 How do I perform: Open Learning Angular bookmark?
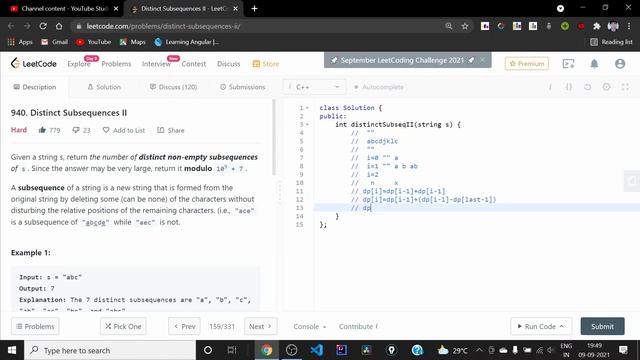point(187,42)
